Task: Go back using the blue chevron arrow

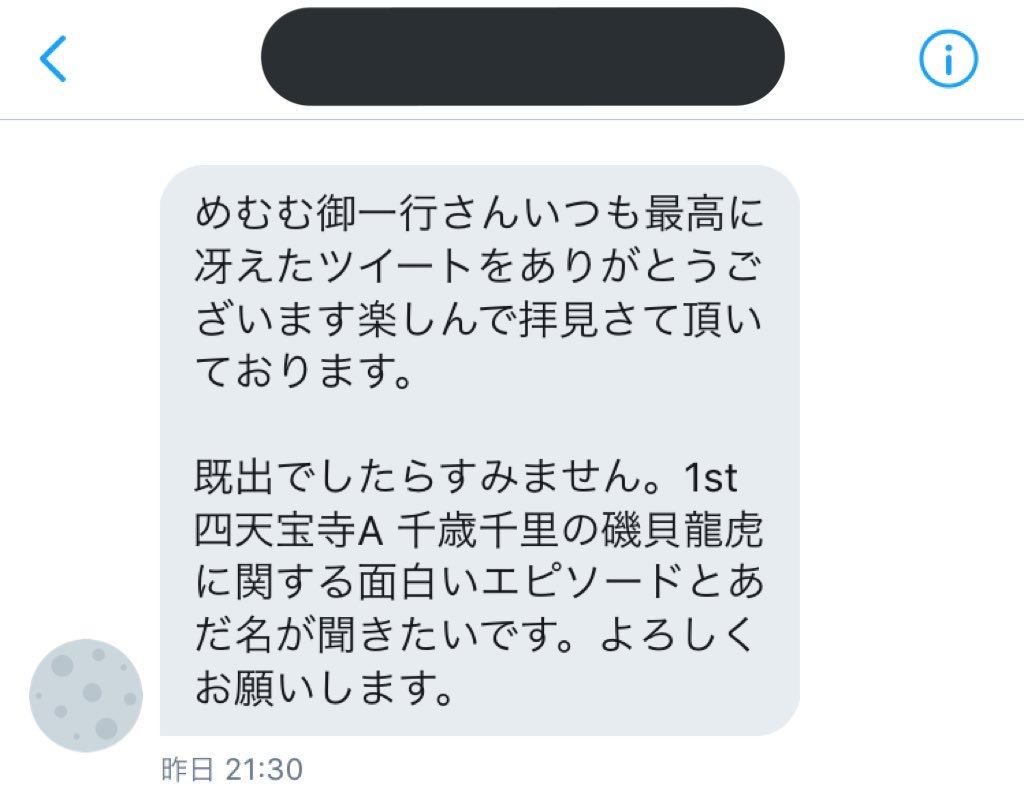Action: (x=53, y=59)
